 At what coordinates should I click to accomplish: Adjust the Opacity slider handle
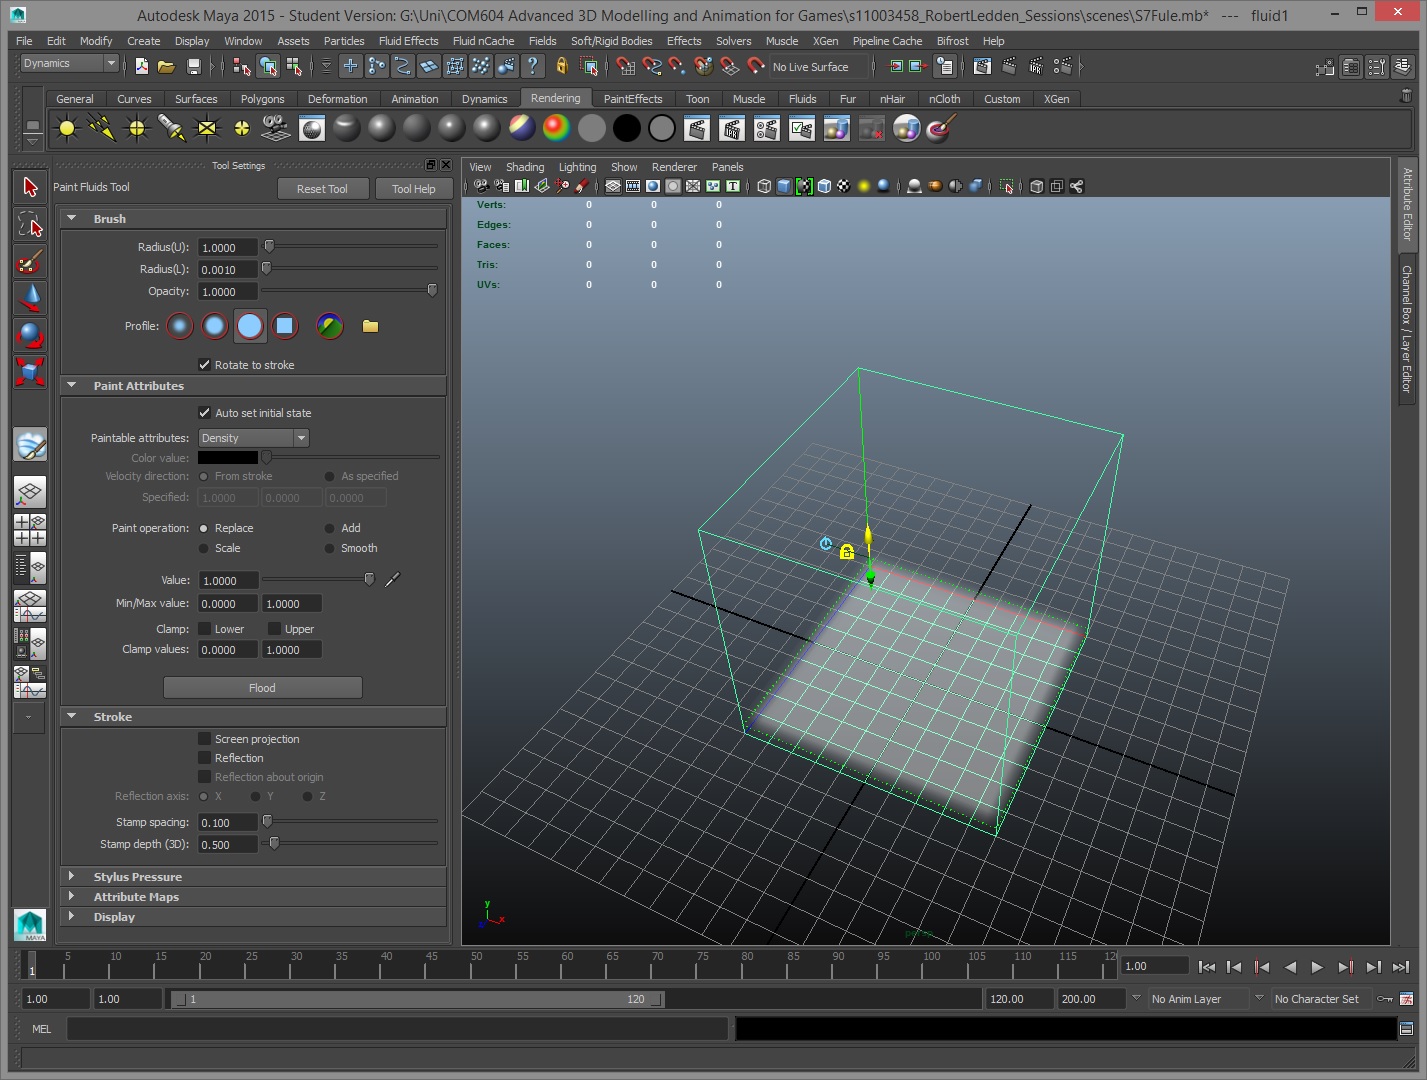click(432, 290)
